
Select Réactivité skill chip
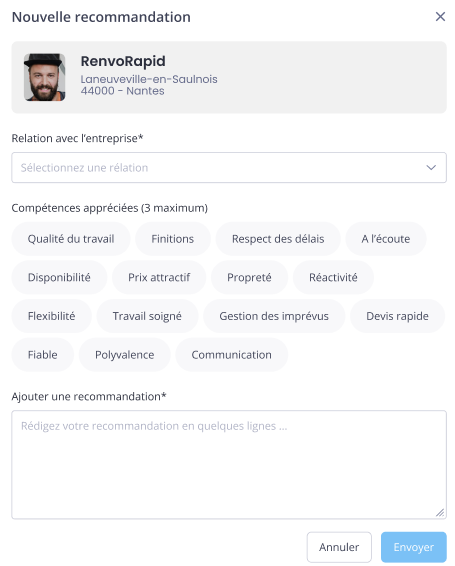click(333, 278)
